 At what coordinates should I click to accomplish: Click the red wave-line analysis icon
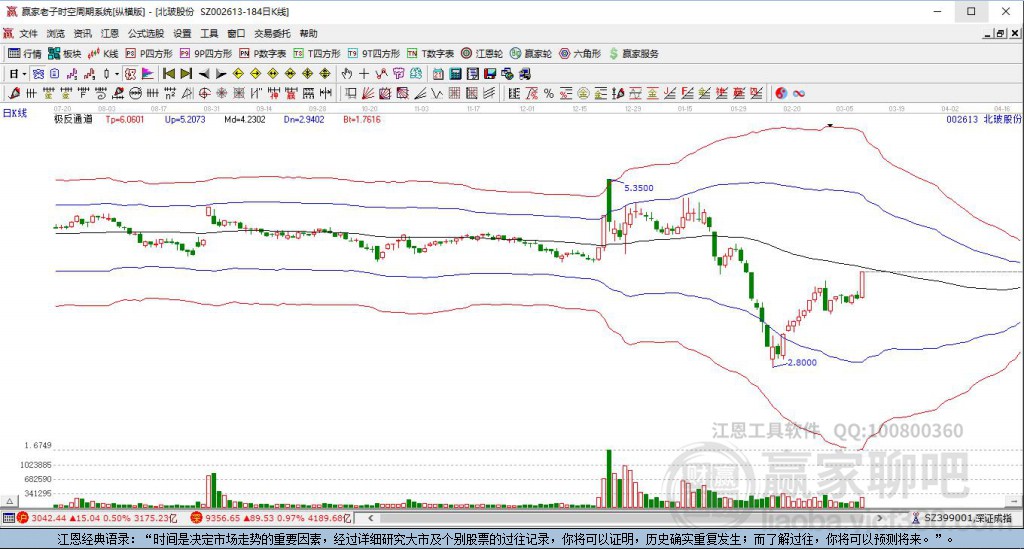(x=381, y=73)
